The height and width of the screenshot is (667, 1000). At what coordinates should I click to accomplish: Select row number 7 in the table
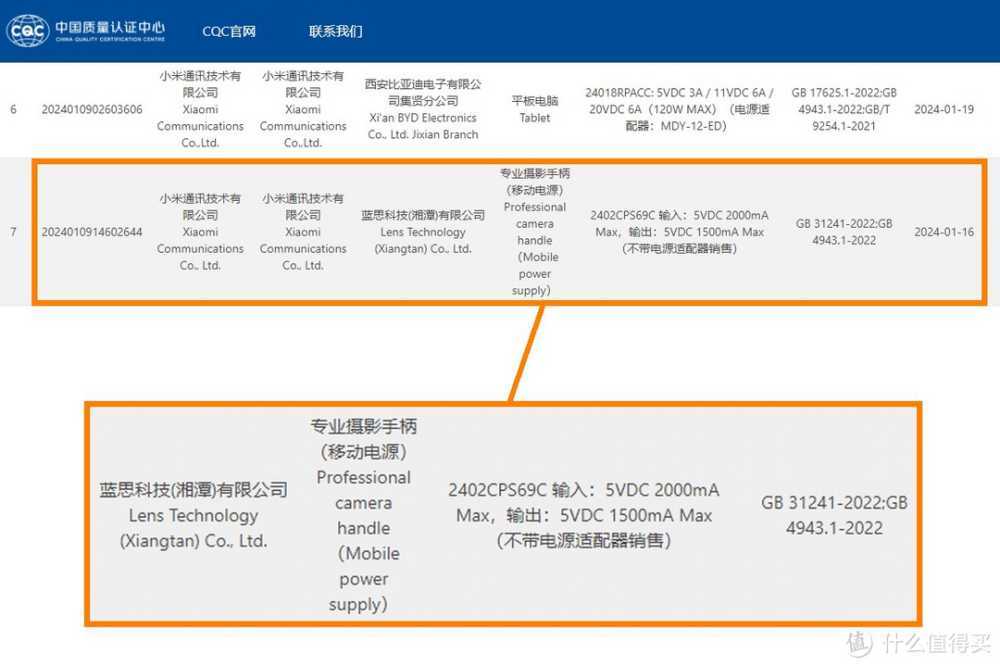(x=13, y=232)
